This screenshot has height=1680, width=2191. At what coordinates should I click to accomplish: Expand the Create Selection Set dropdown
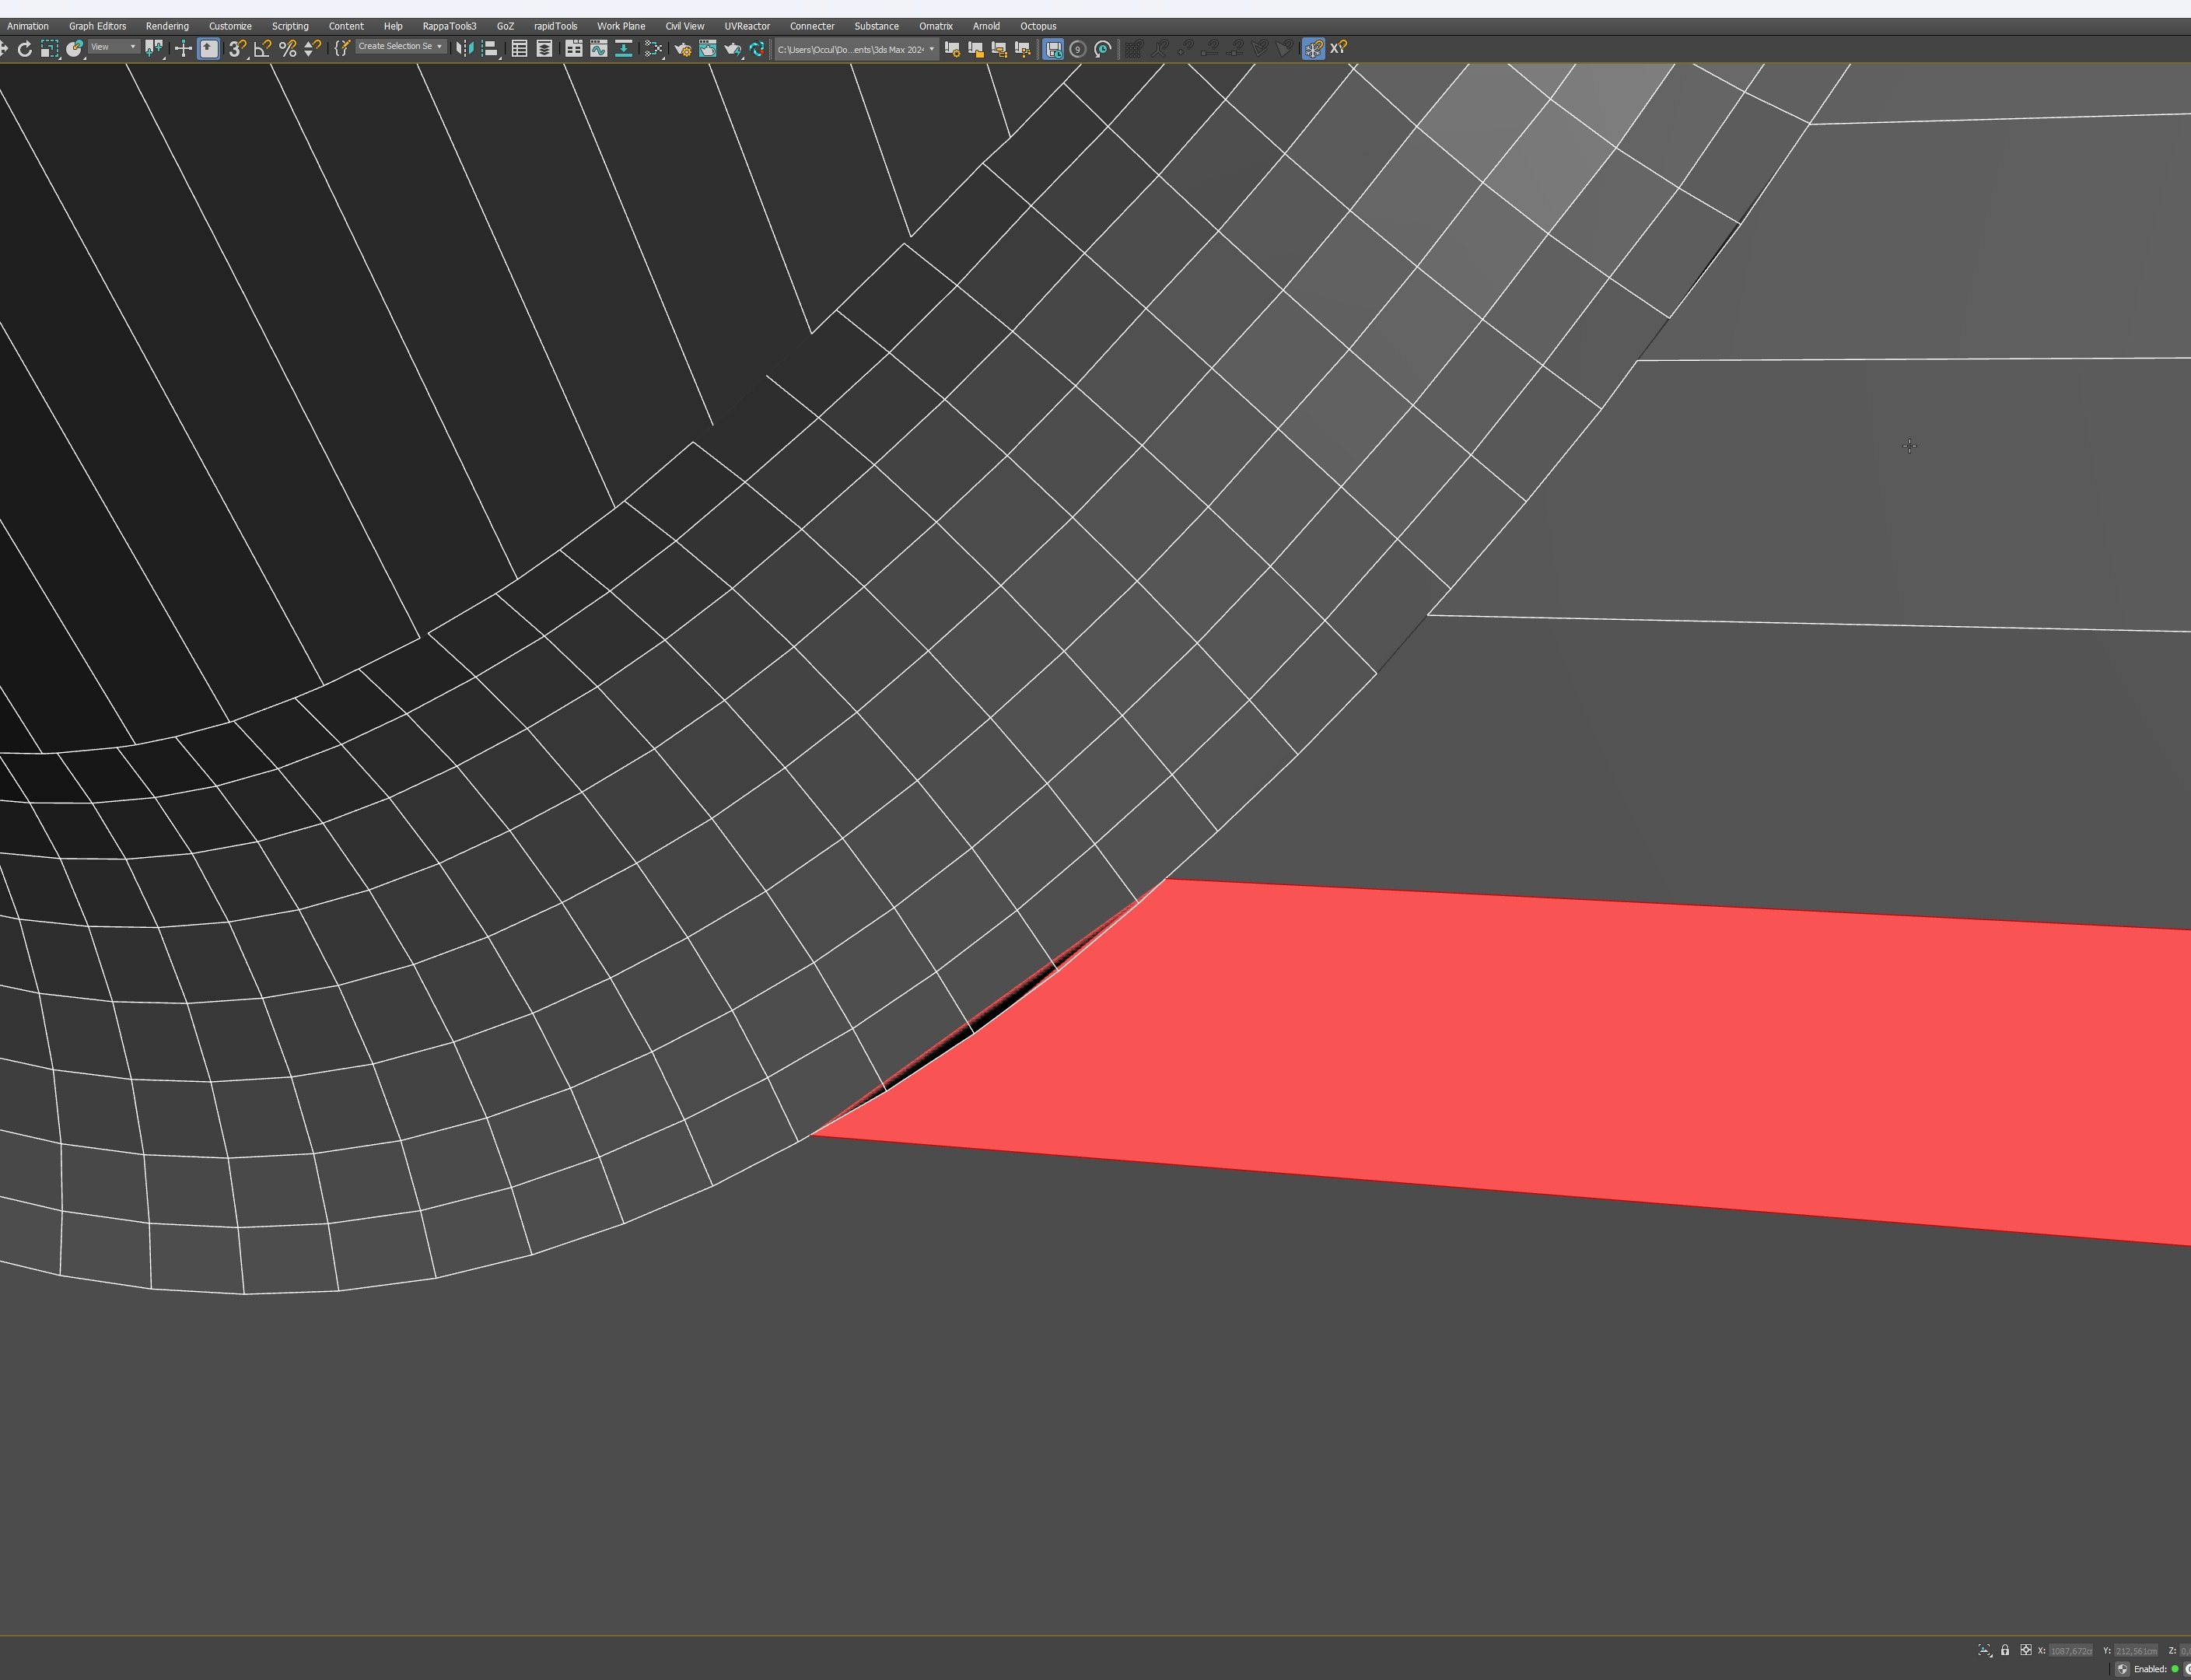click(x=439, y=46)
